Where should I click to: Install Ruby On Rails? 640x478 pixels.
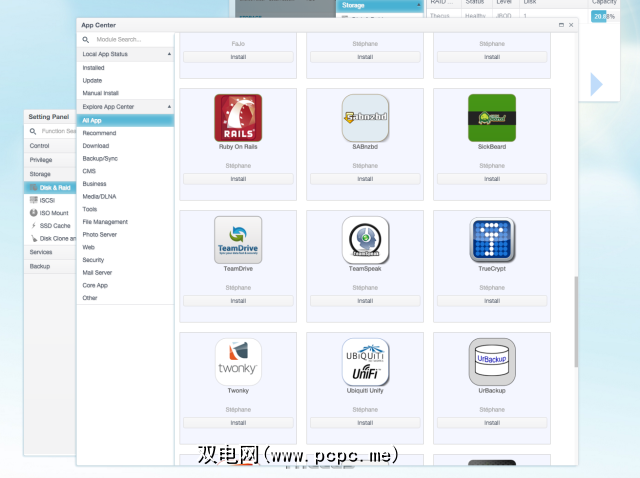pyautogui.click(x=238, y=179)
